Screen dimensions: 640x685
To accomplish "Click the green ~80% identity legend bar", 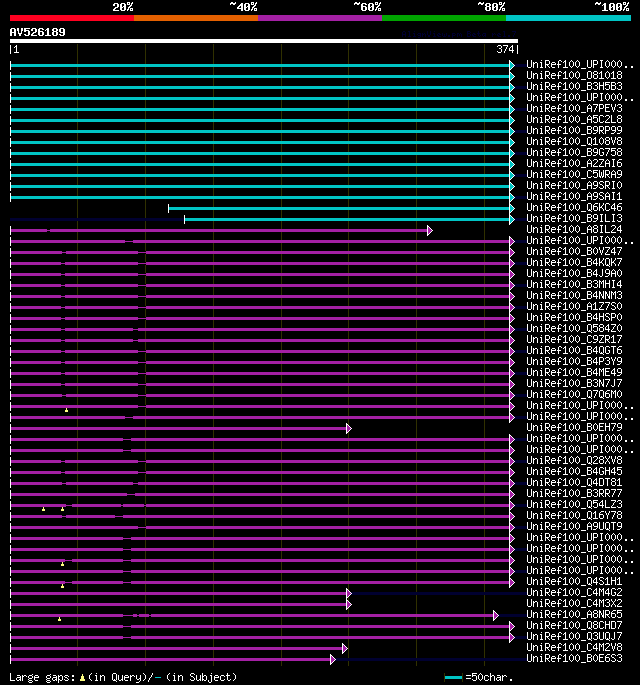I will point(444,18).
